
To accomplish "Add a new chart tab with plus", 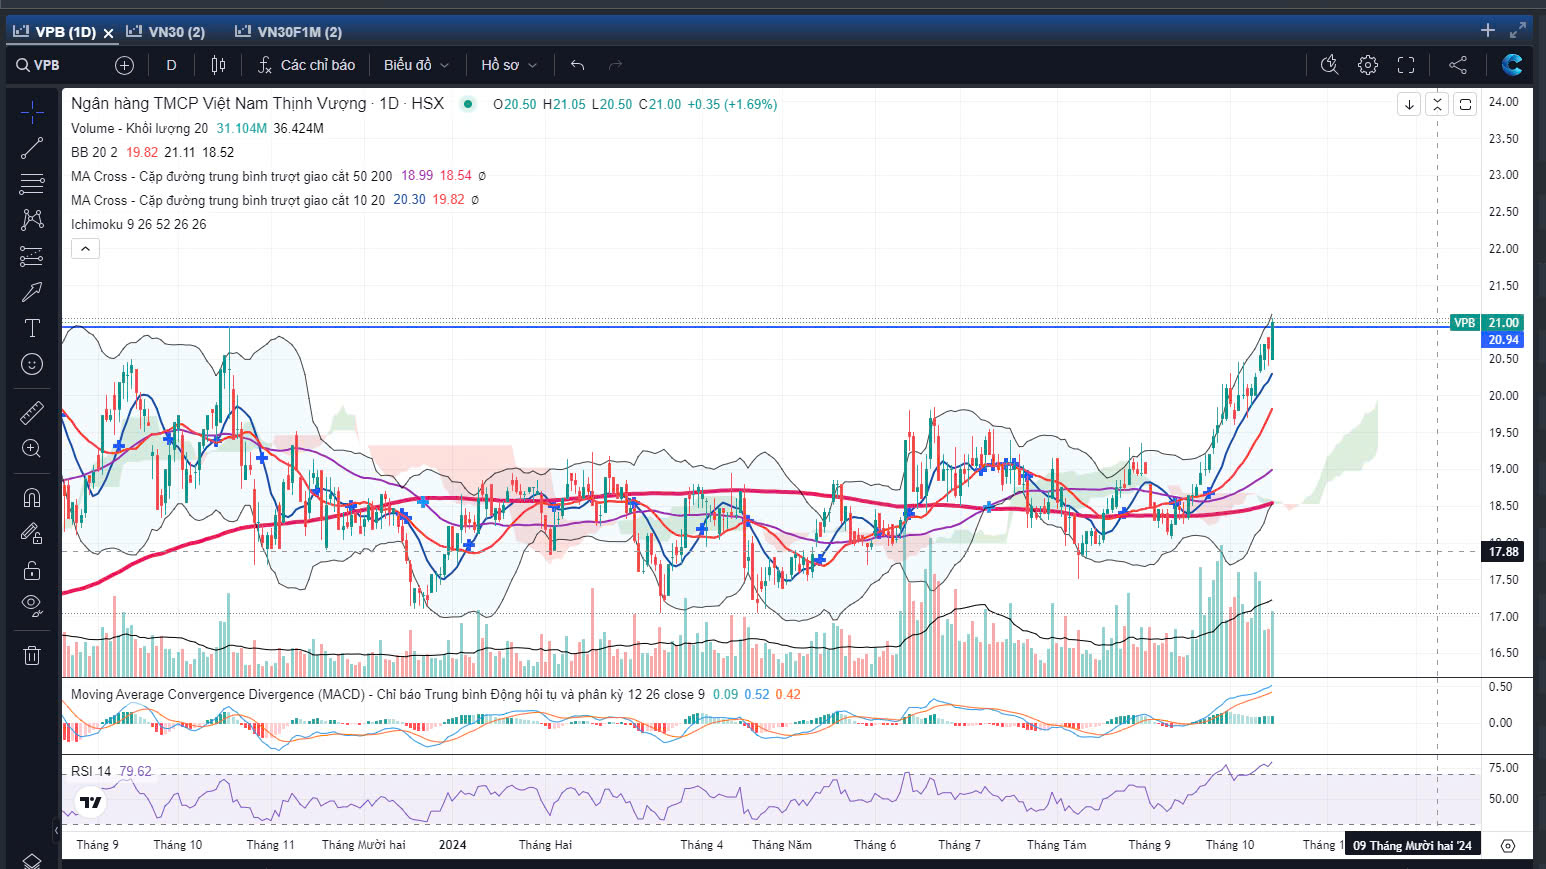I will coord(1488,30).
